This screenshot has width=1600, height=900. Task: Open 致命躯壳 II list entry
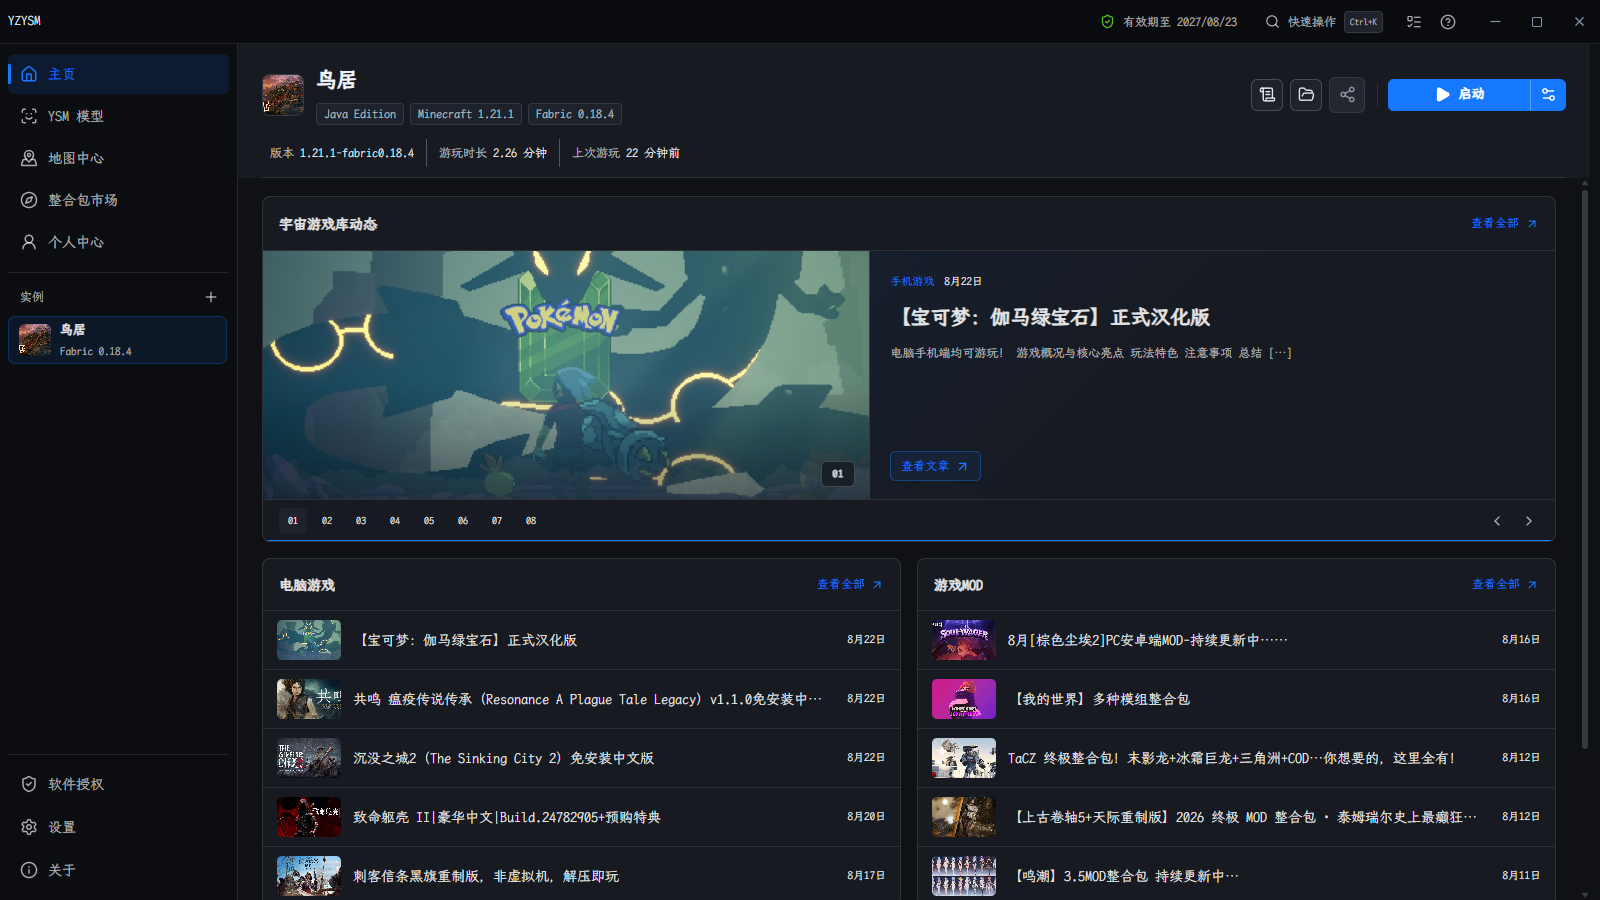tap(581, 817)
